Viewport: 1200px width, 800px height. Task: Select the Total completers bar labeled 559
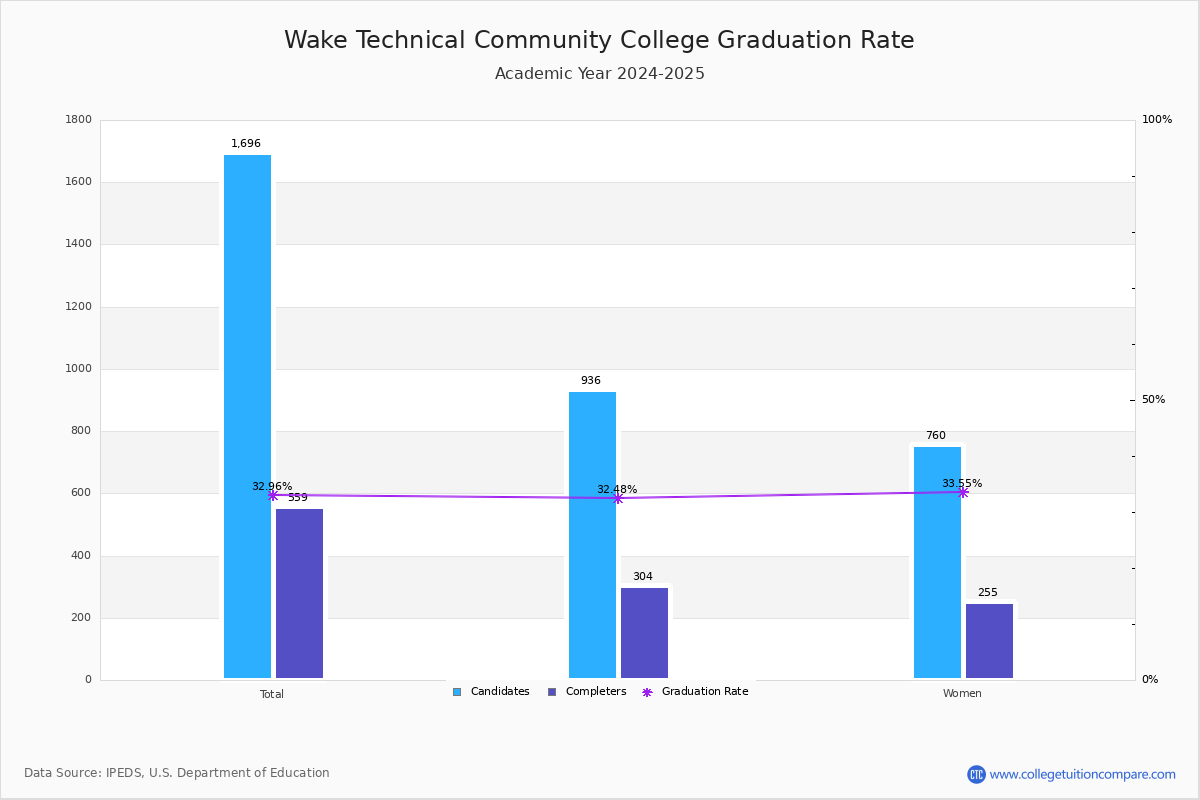tap(299, 593)
